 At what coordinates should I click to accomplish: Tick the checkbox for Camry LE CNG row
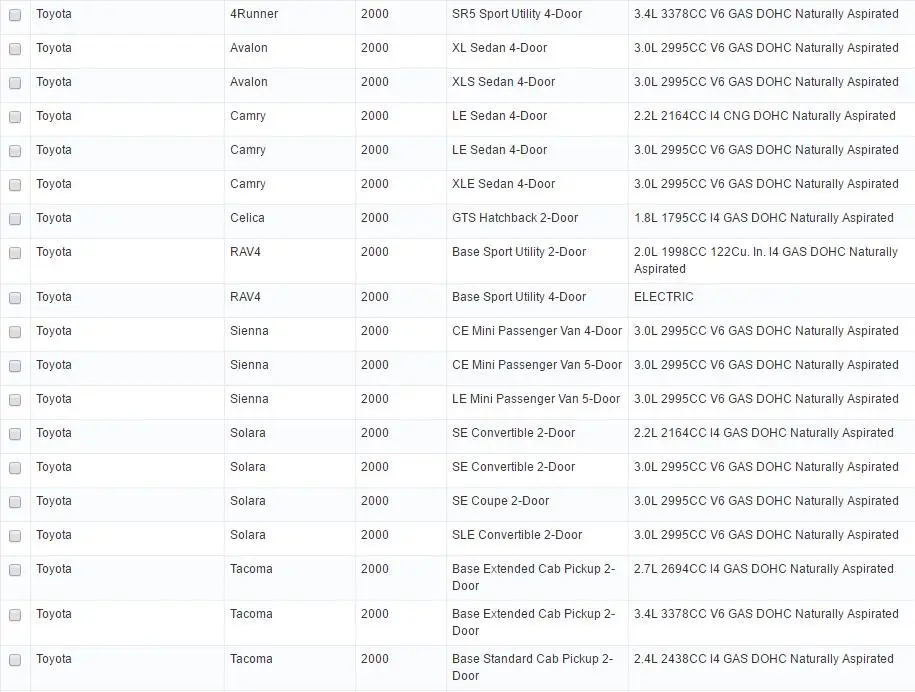coord(15,117)
